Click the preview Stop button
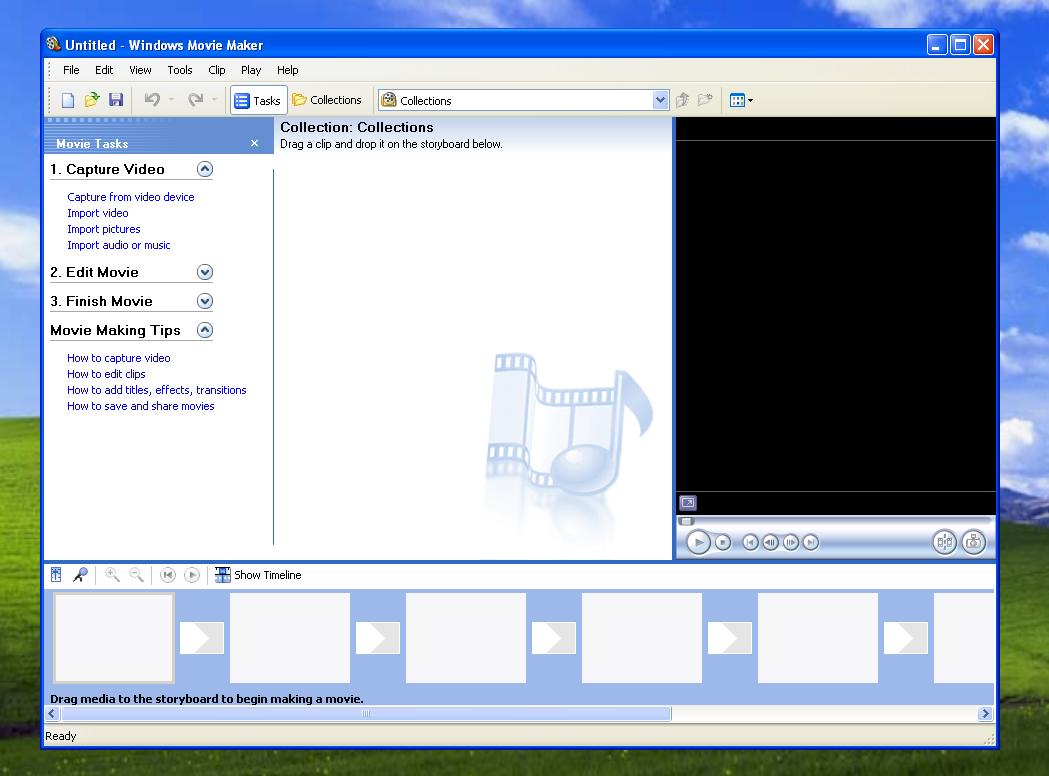Screen dimensions: 1049x776 pyautogui.click(x=723, y=543)
